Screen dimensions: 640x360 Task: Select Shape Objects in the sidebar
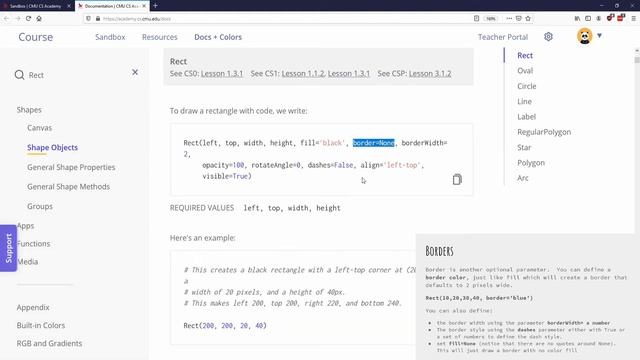(x=52, y=147)
